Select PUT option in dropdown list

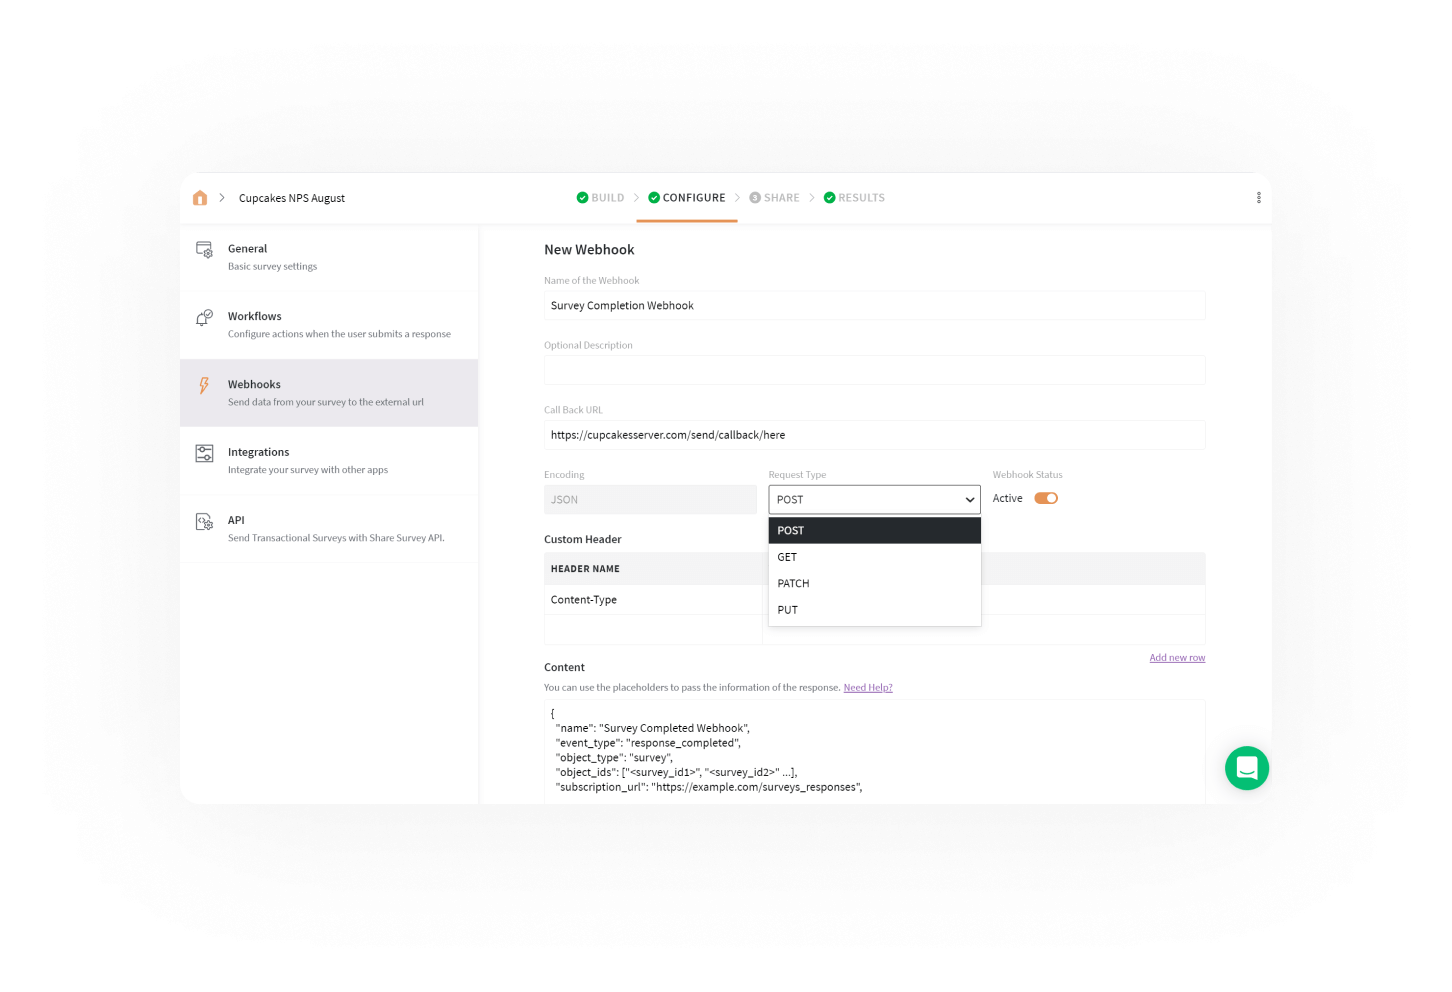tap(788, 610)
